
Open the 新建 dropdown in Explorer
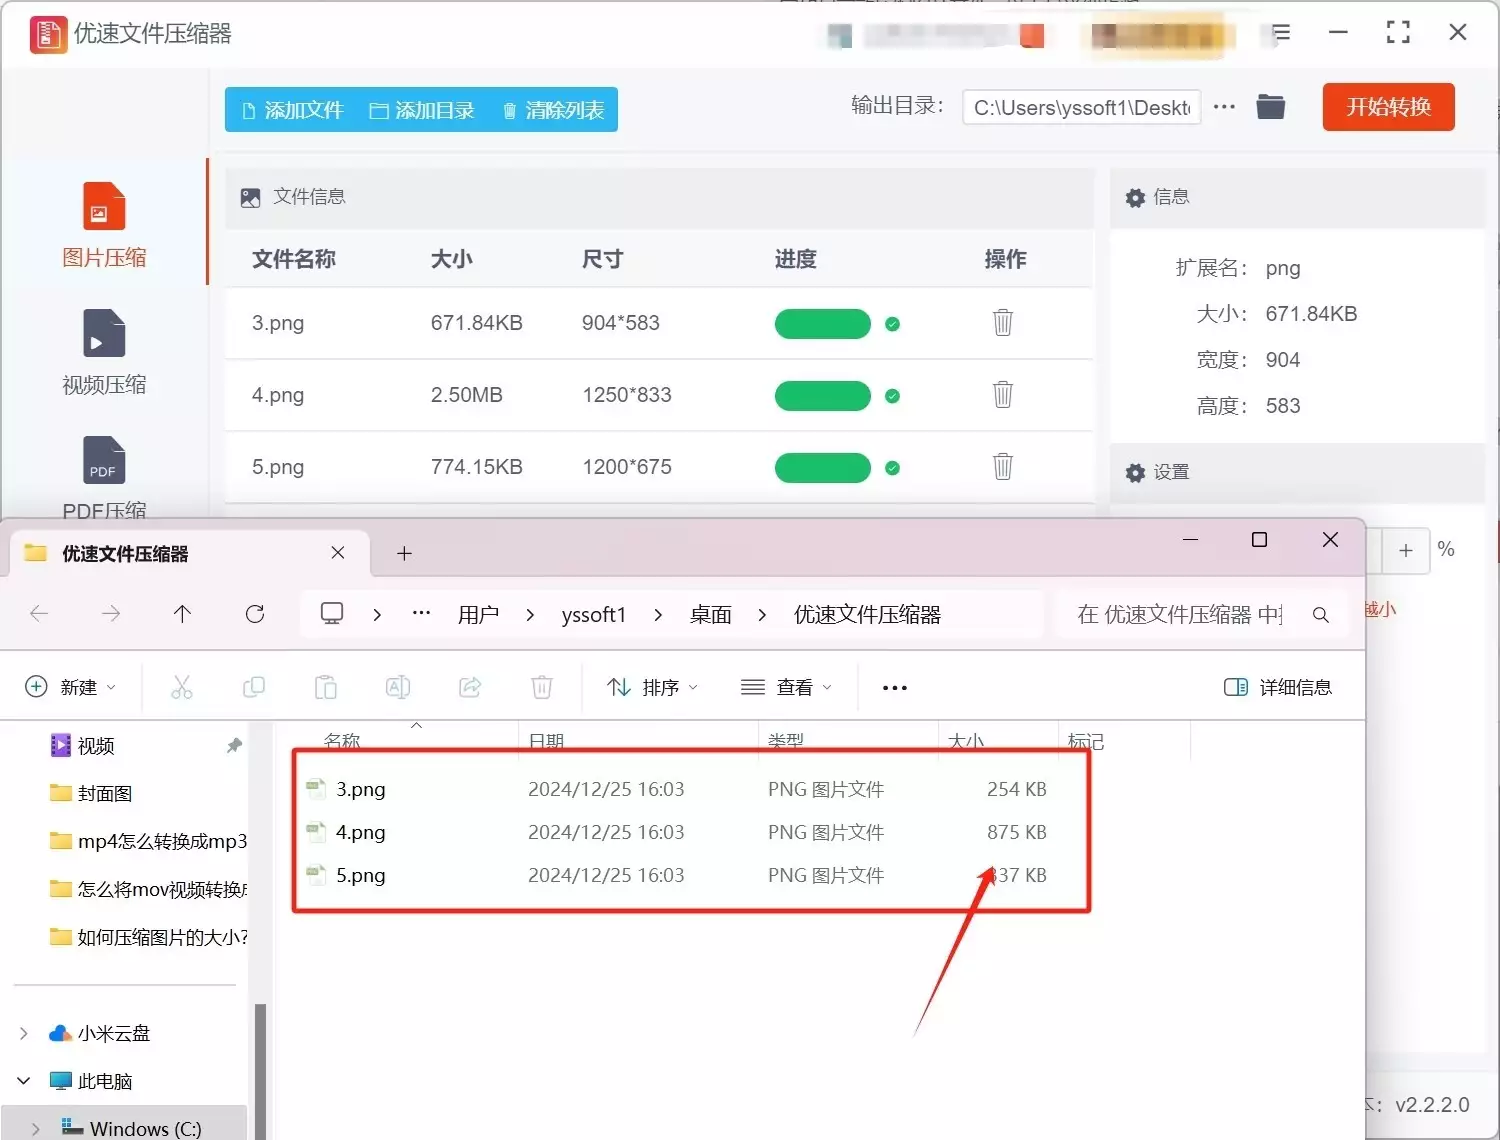71,687
